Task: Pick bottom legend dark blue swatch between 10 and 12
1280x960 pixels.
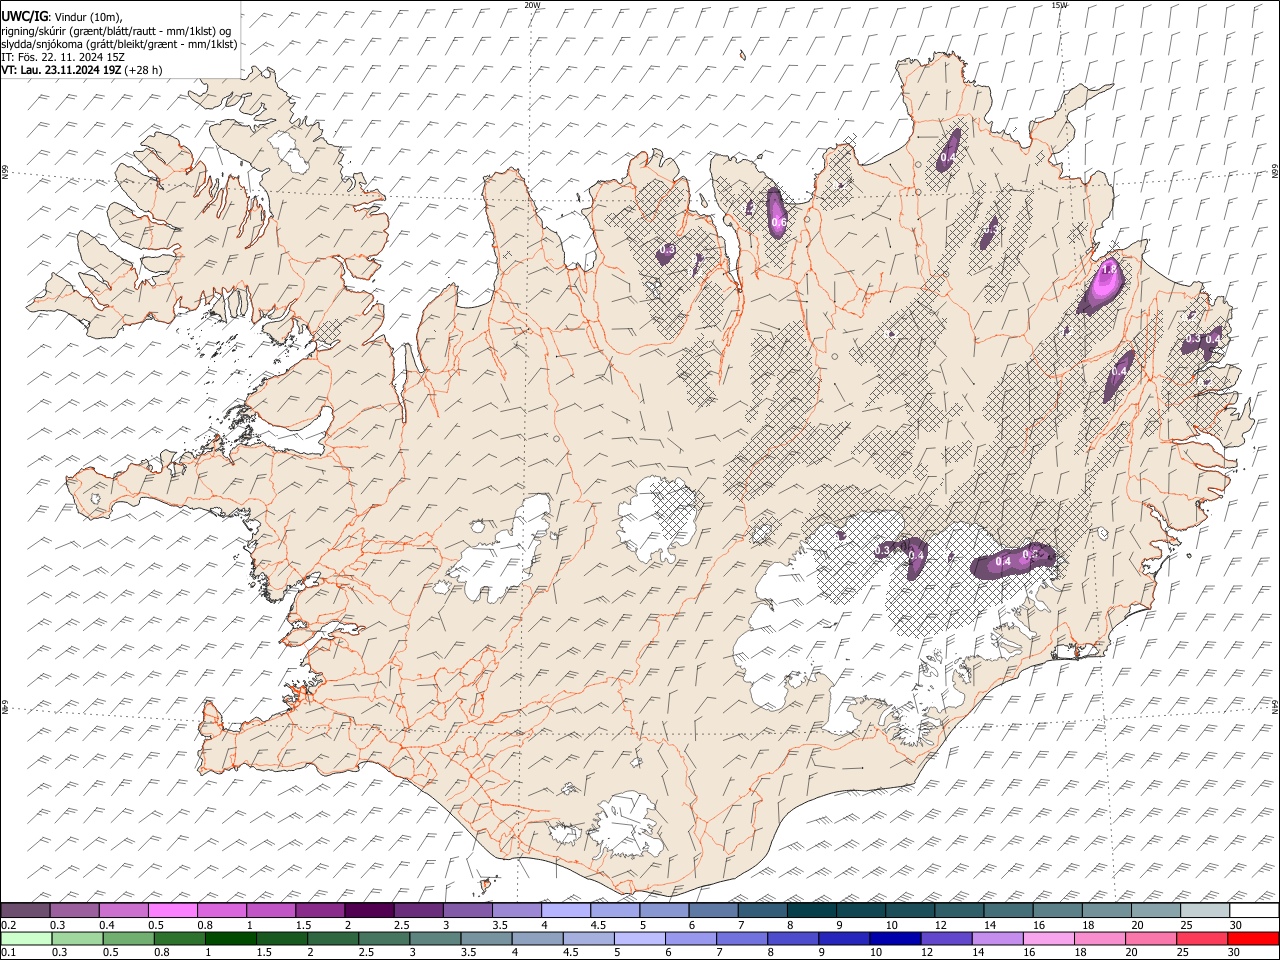Action: coord(895,939)
